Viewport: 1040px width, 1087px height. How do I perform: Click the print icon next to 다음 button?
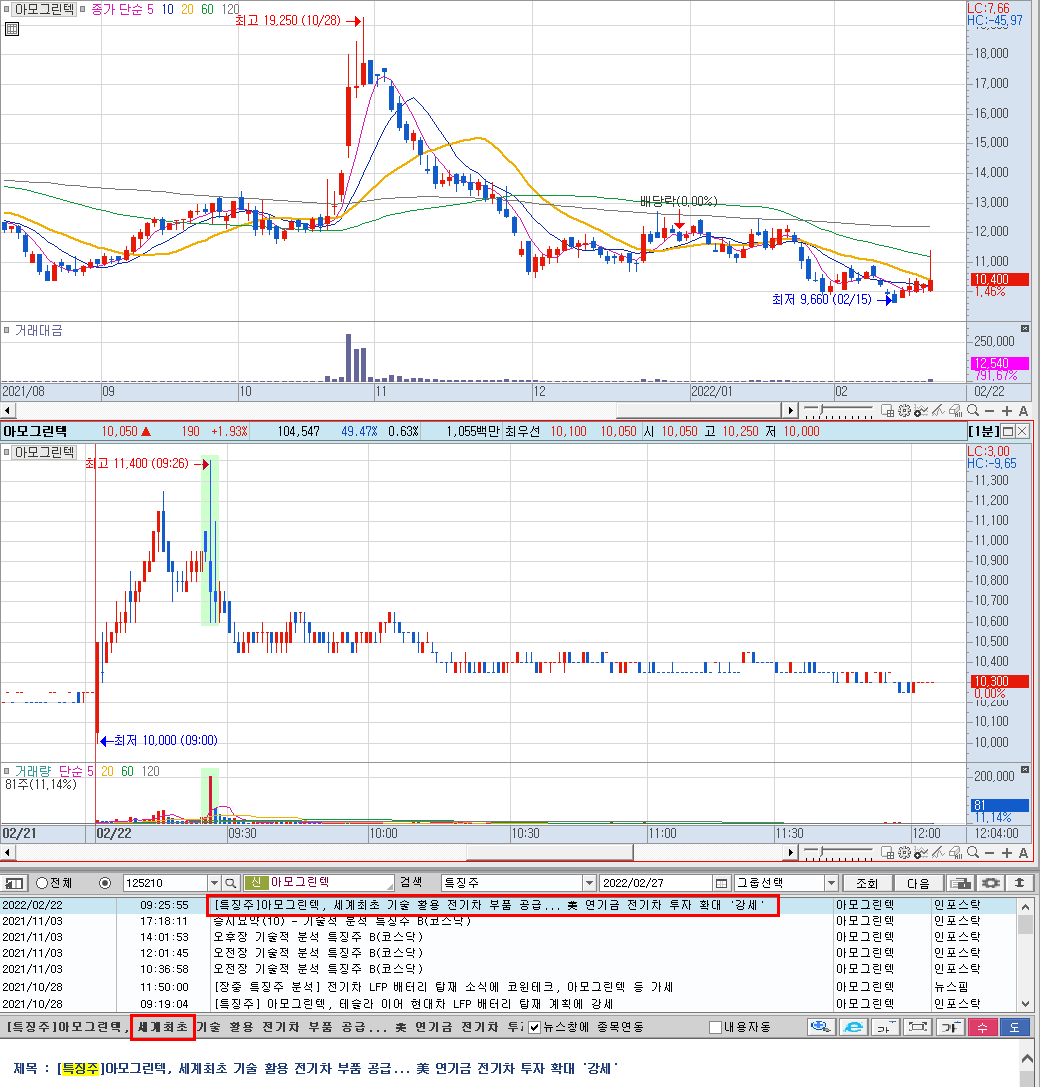pos(960,882)
